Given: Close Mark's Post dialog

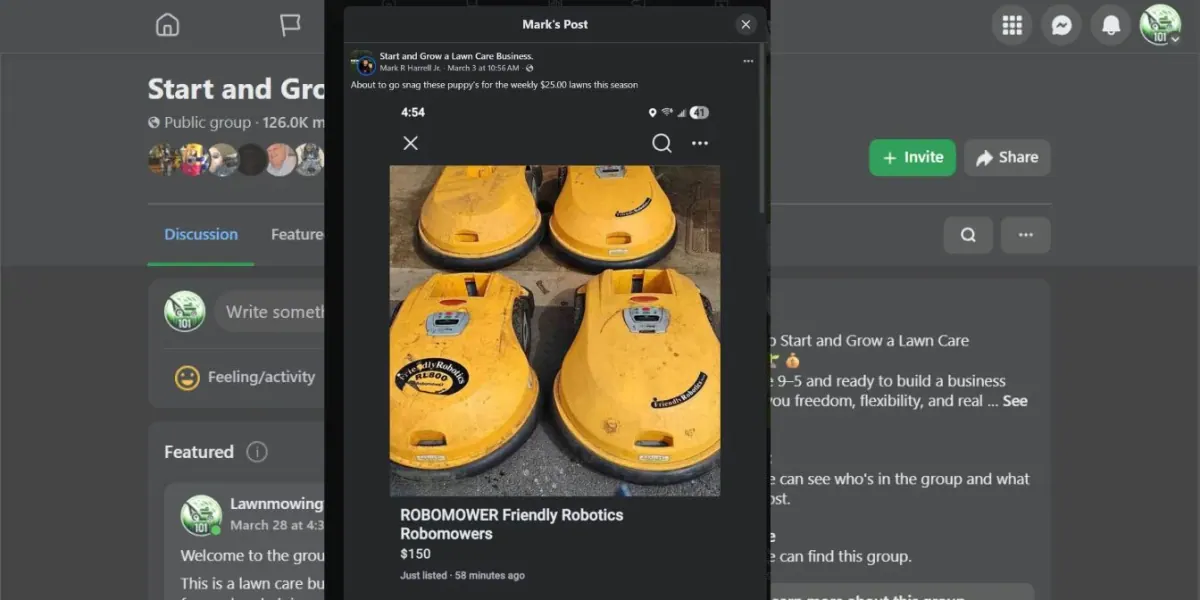Looking at the screenshot, I should pos(746,25).
